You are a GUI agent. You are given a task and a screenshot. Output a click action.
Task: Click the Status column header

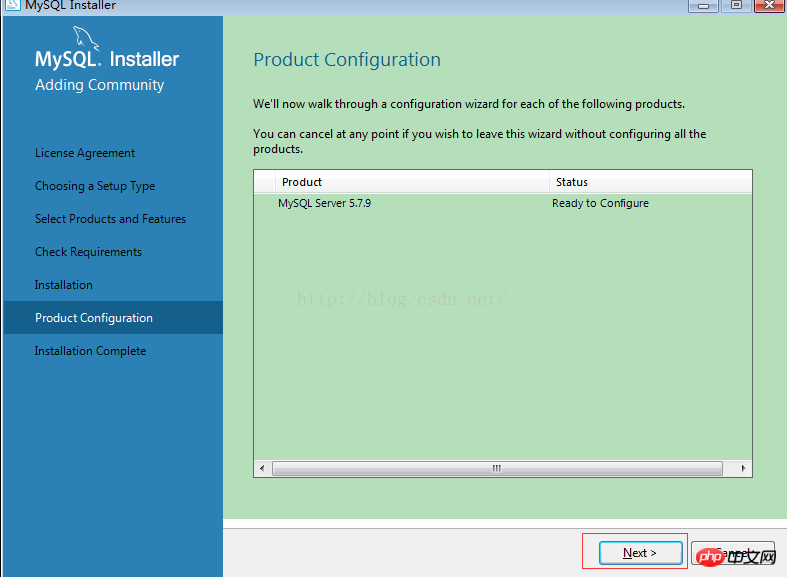click(650, 182)
